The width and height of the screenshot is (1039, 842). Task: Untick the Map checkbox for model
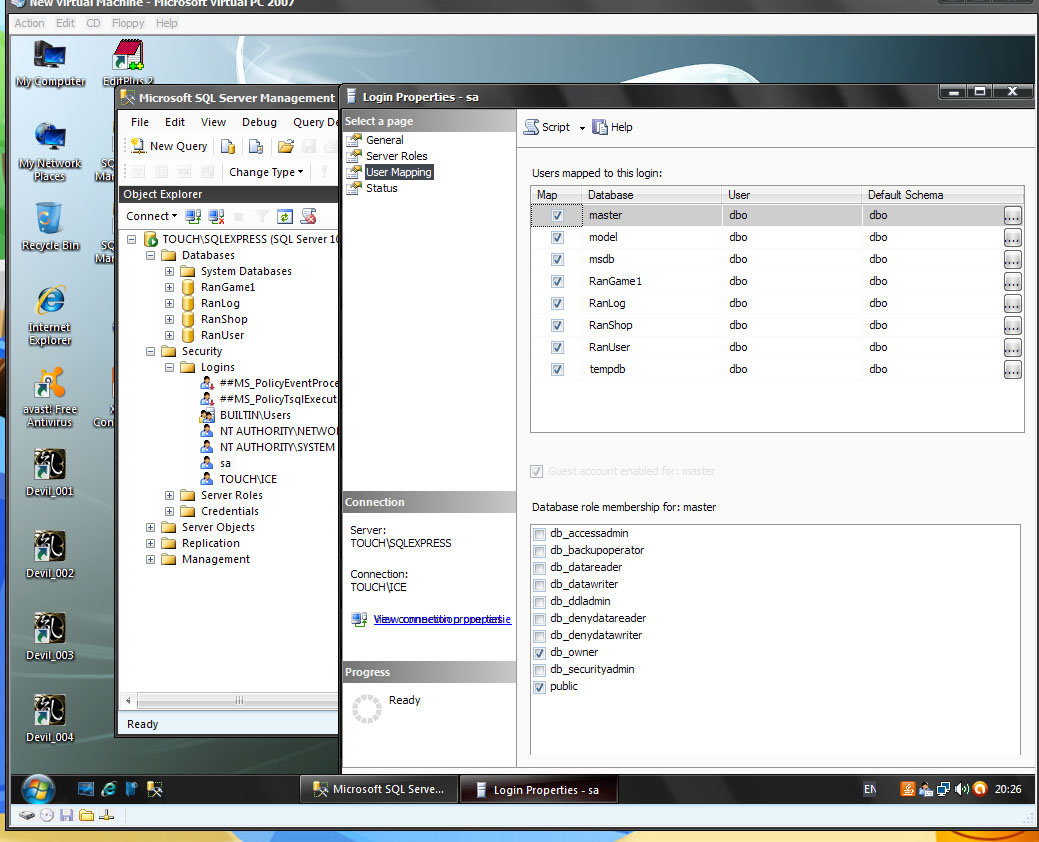[557, 237]
